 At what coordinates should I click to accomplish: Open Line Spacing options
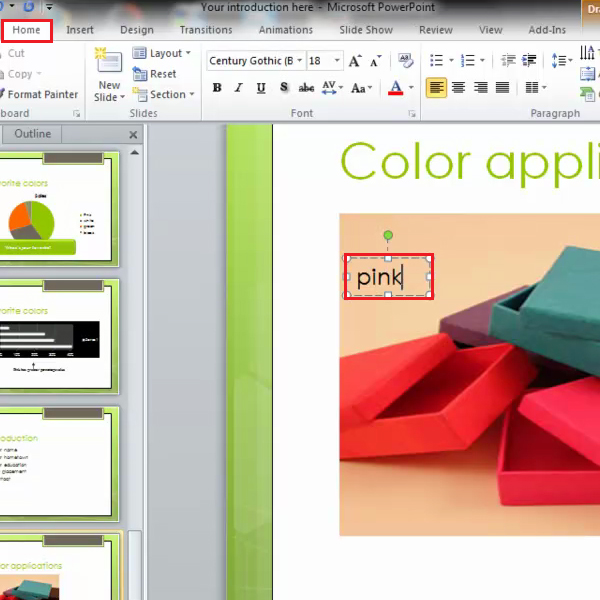(x=562, y=60)
